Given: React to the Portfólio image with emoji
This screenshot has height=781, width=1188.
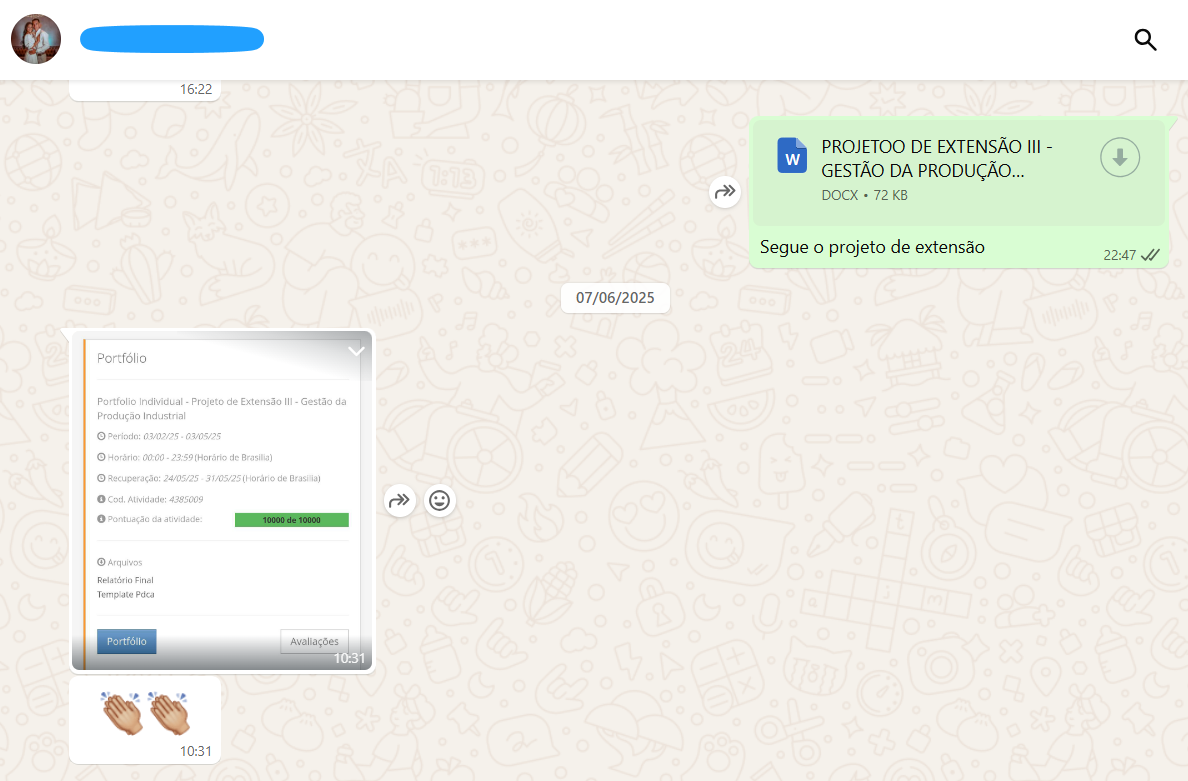Looking at the screenshot, I should point(440,500).
